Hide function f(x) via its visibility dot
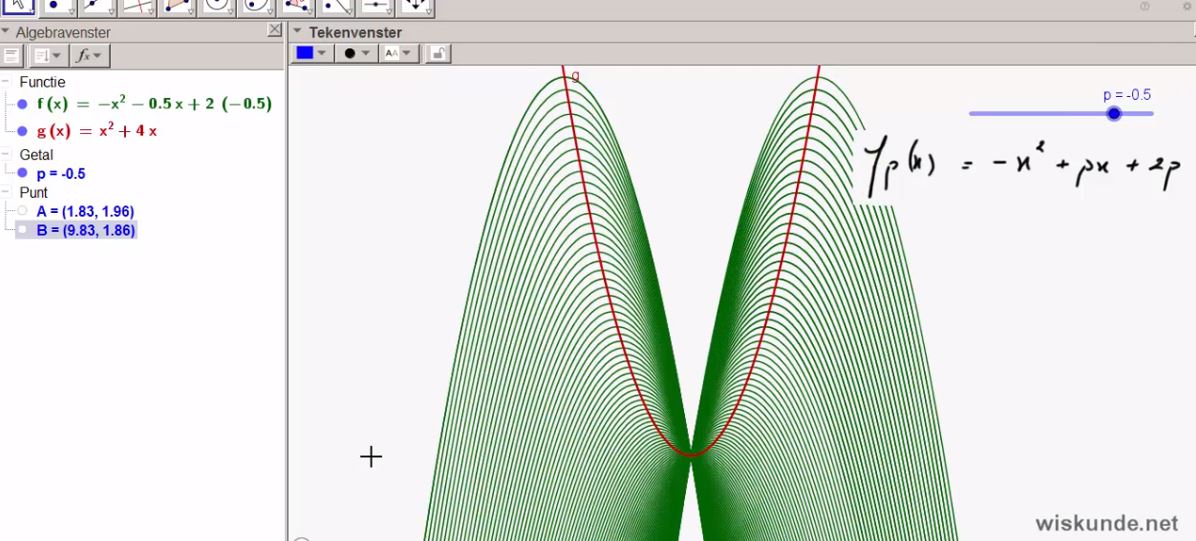This screenshot has height=541, width=1196. tap(22, 105)
